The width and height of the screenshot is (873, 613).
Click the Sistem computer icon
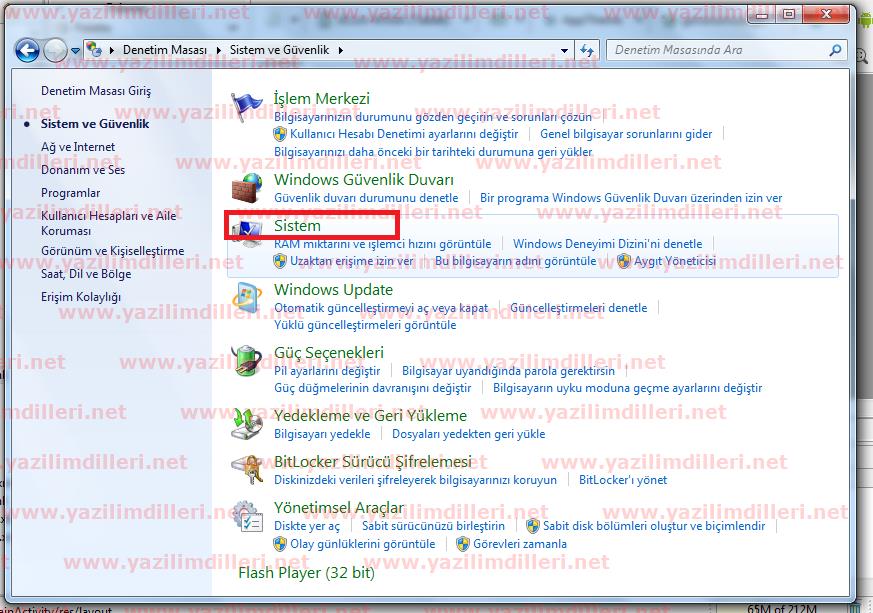click(x=246, y=233)
